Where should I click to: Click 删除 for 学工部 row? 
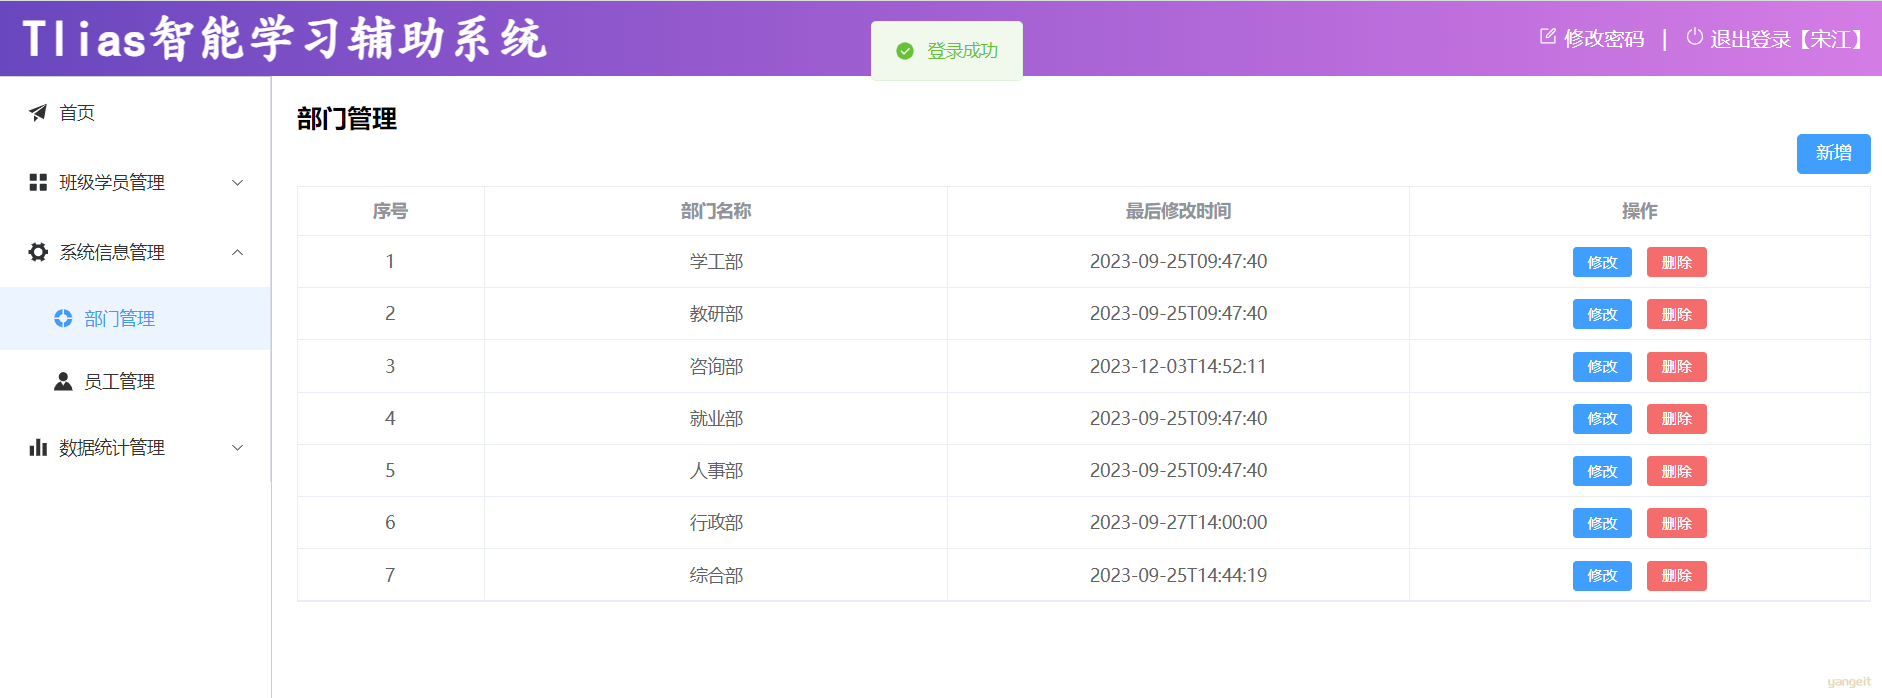click(1676, 262)
